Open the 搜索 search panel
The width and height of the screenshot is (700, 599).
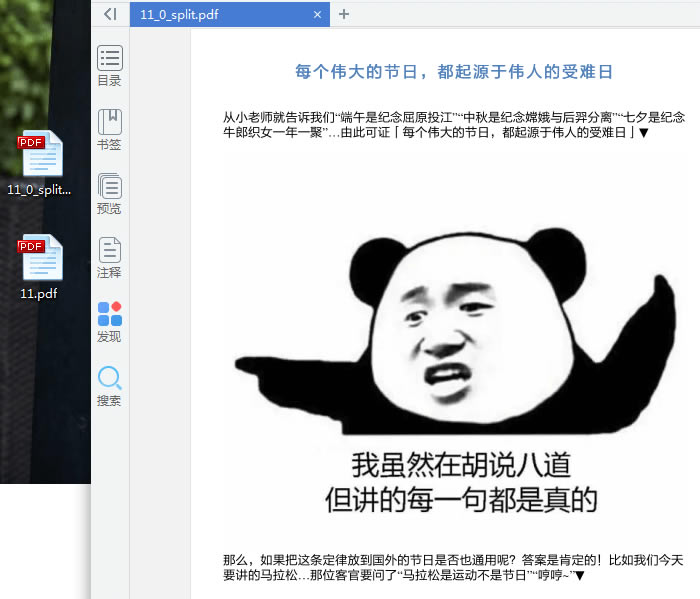[109, 386]
